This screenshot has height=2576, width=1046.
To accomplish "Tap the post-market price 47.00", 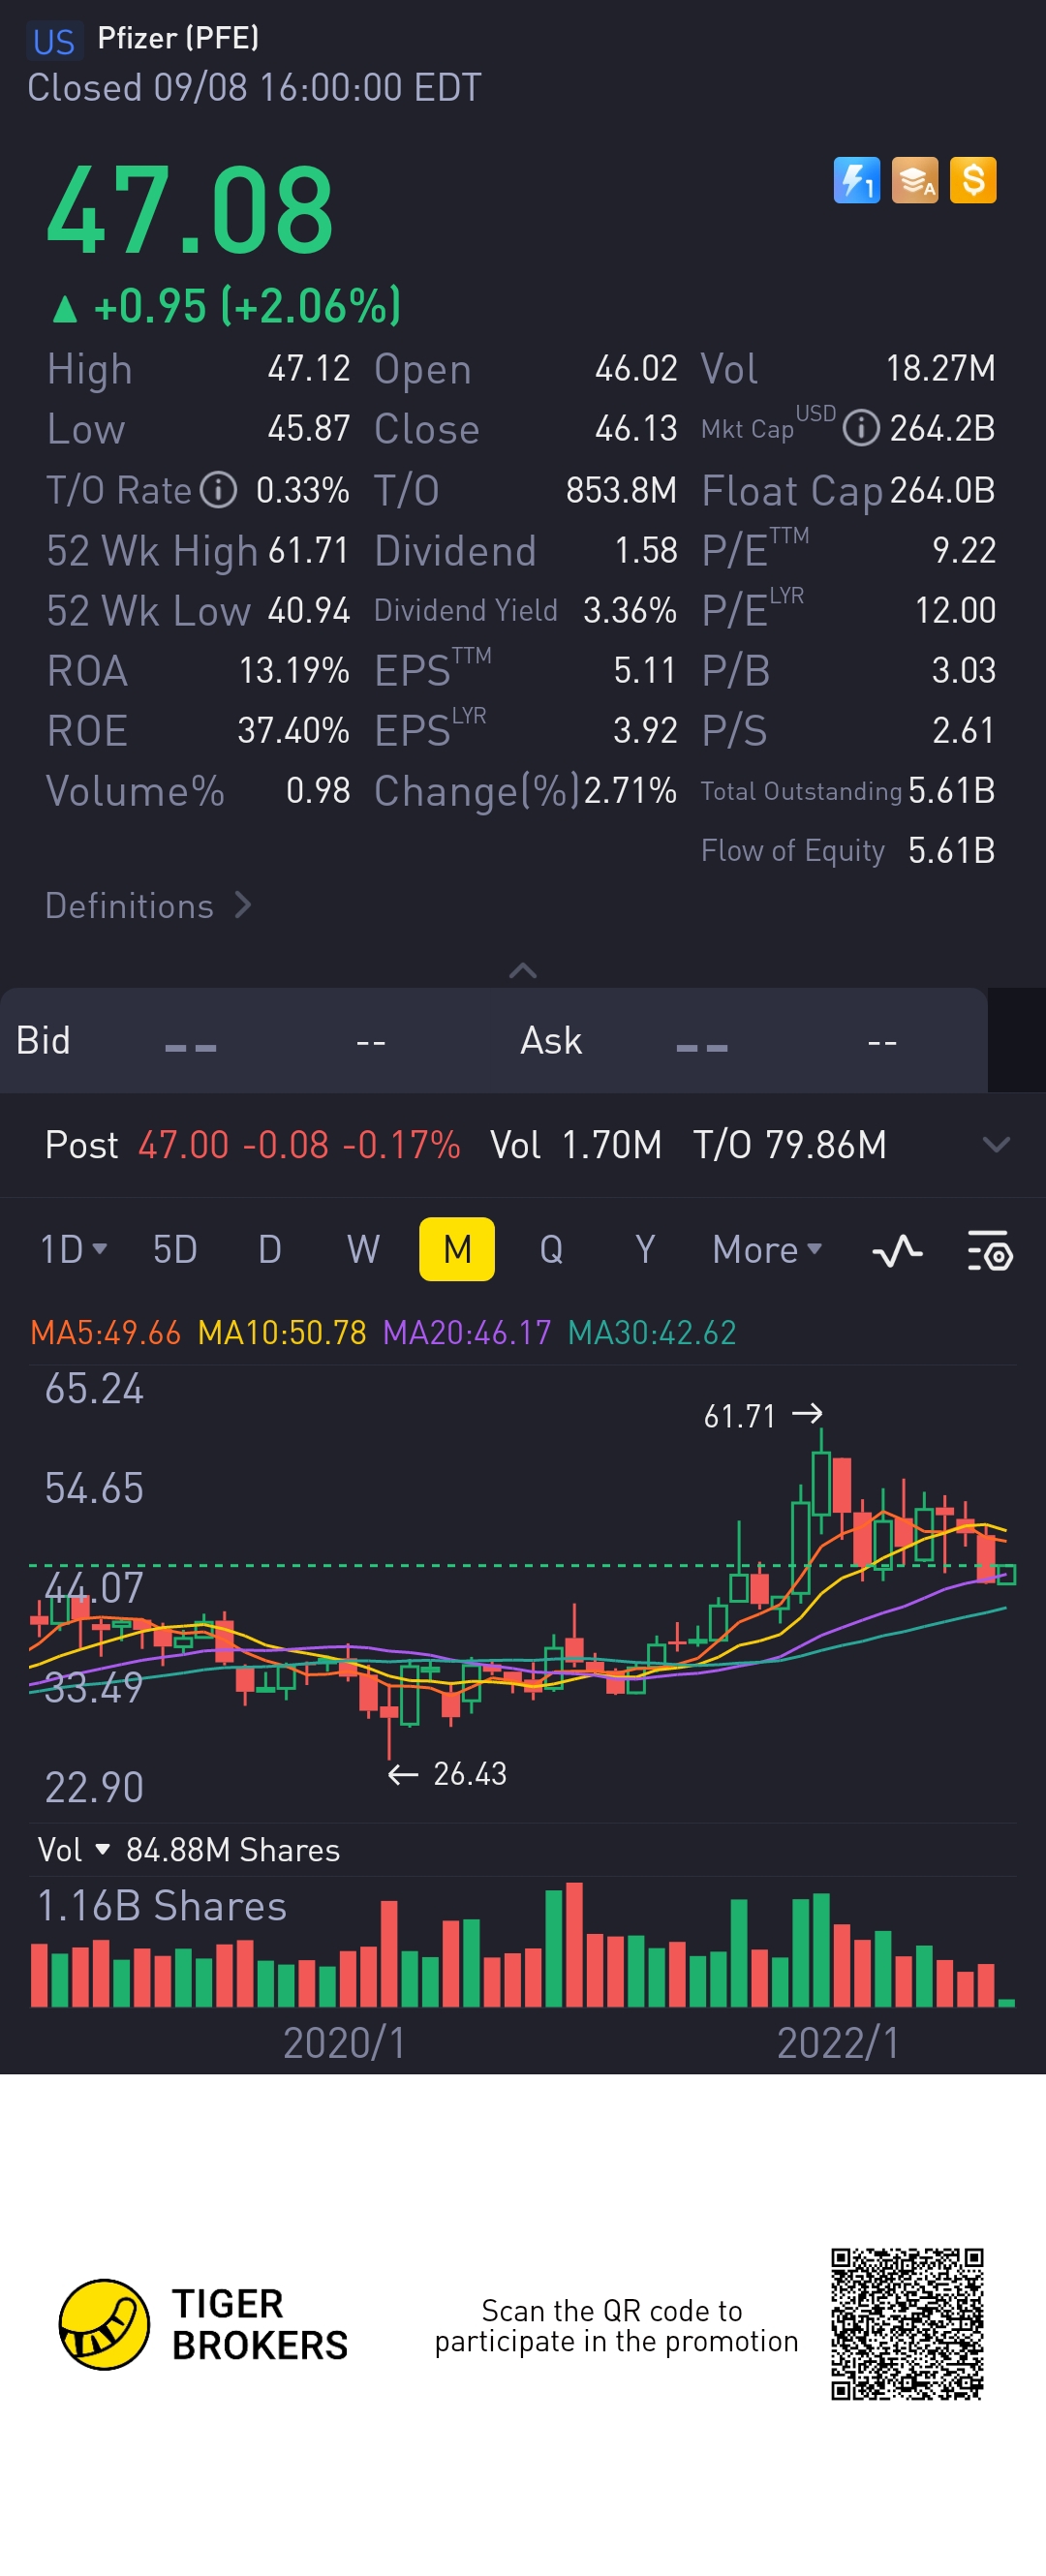I will [x=184, y=1145].
